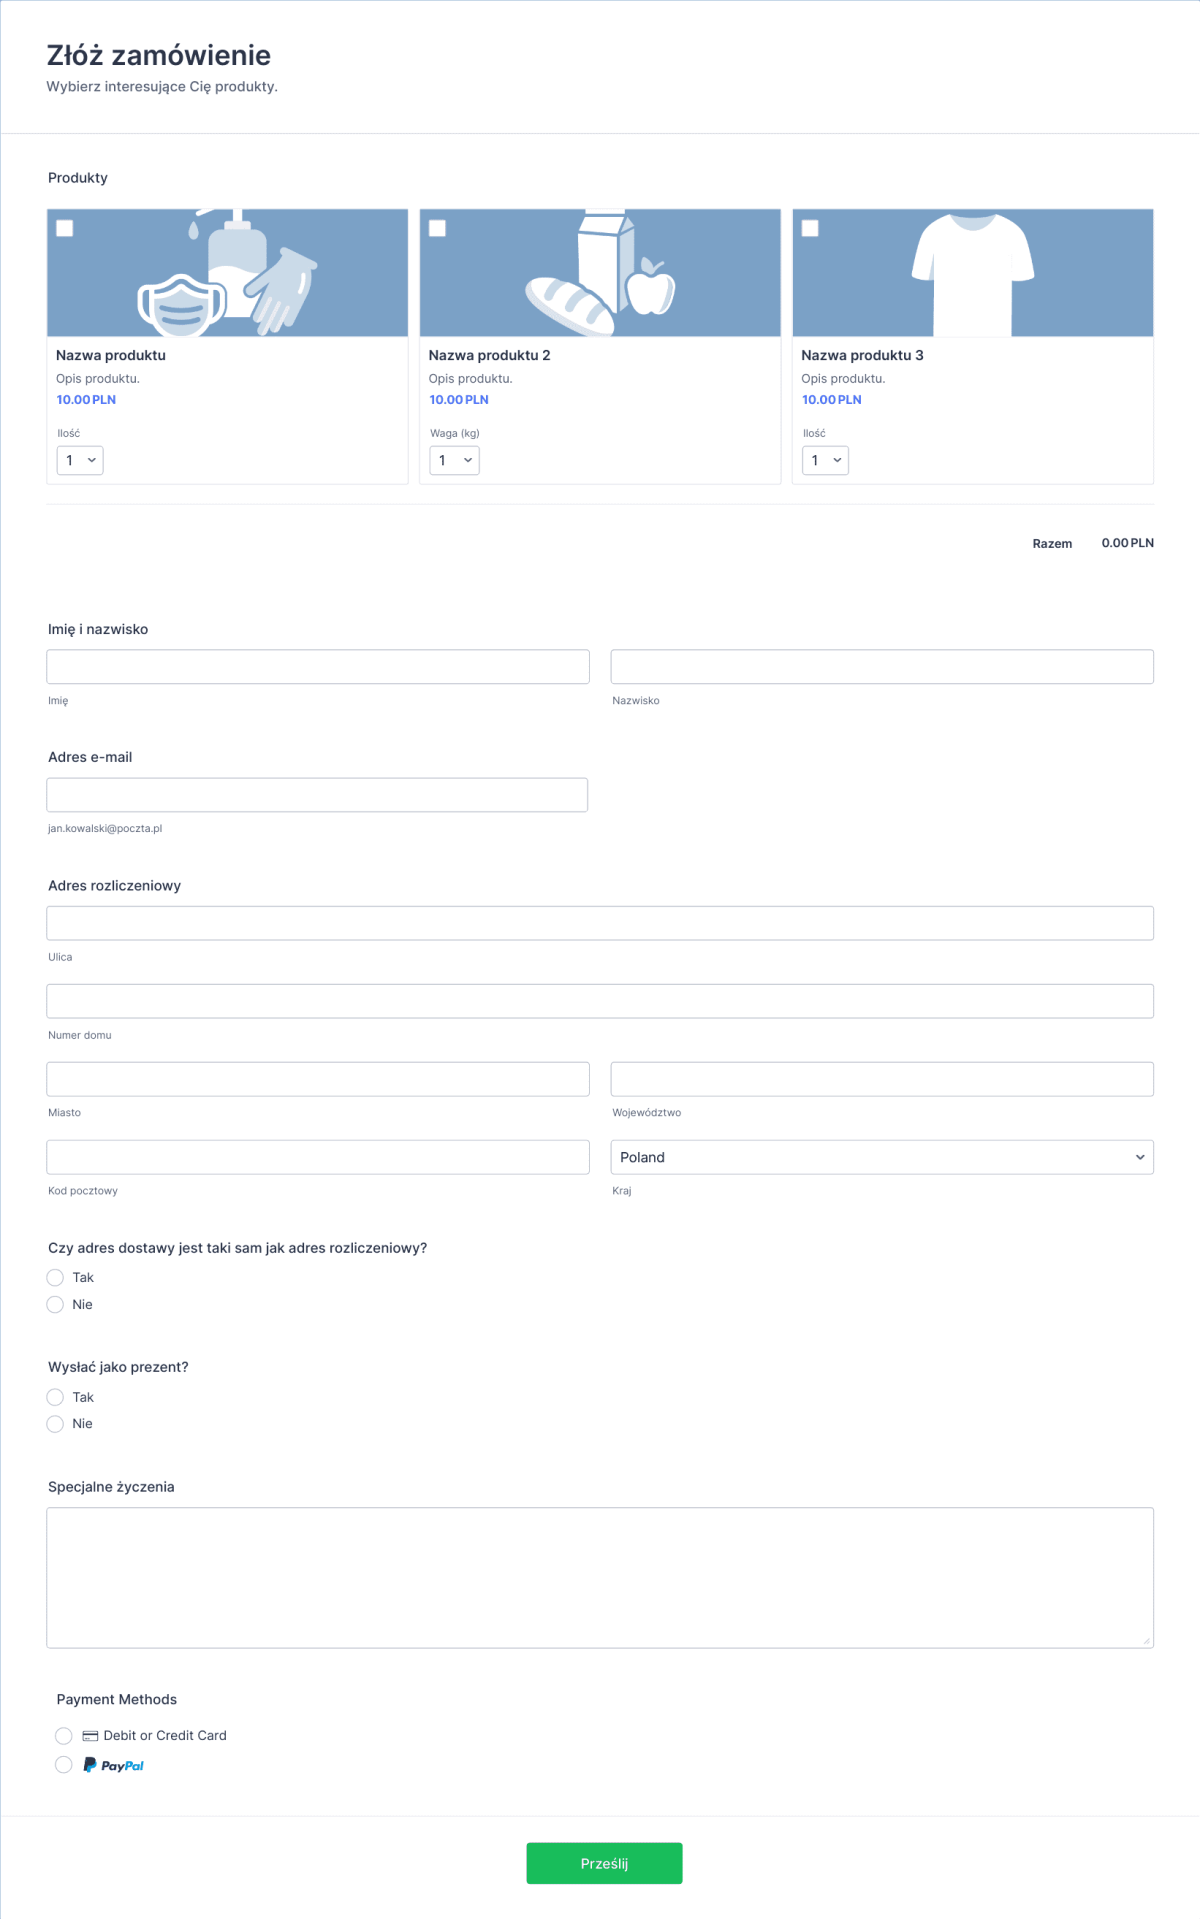Open the Ilość dropdown for Nazwa produktu

point(79,460)
